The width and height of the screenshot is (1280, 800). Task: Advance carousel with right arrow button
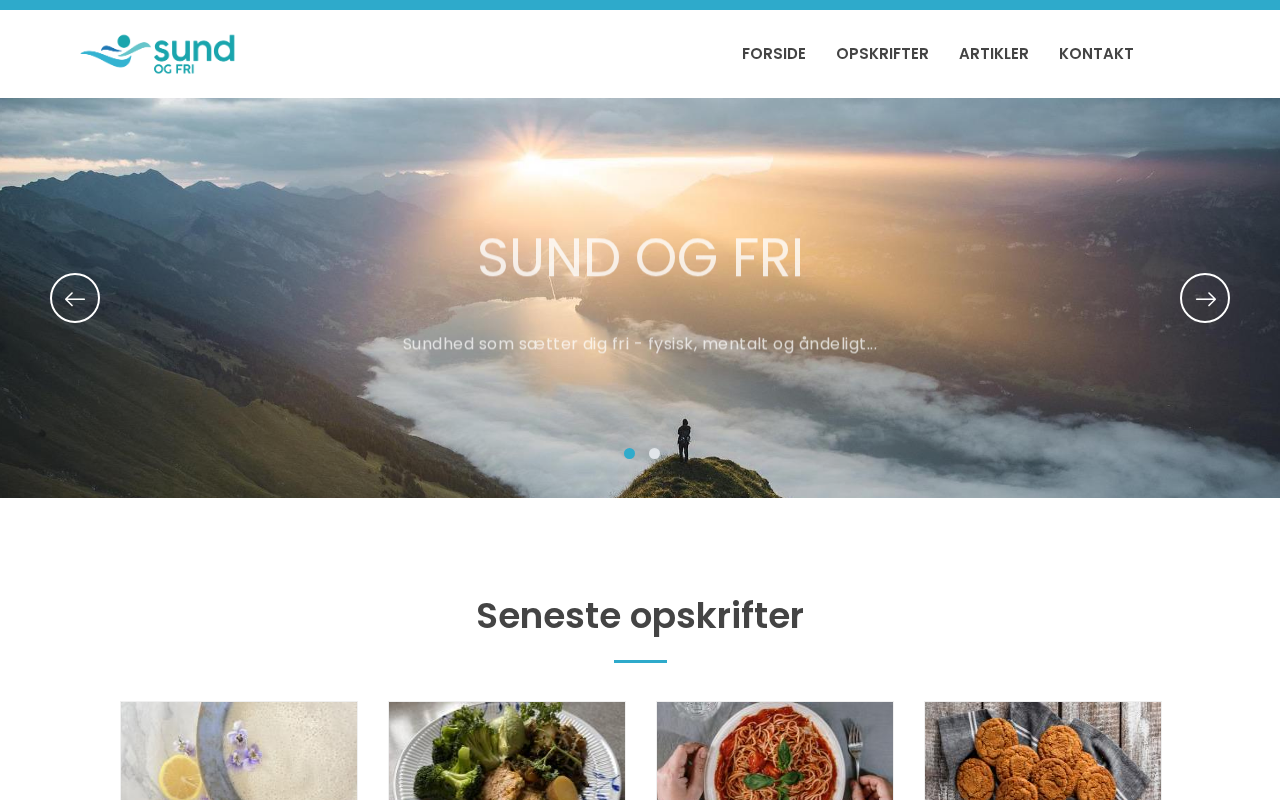(x=1205, y=298)
